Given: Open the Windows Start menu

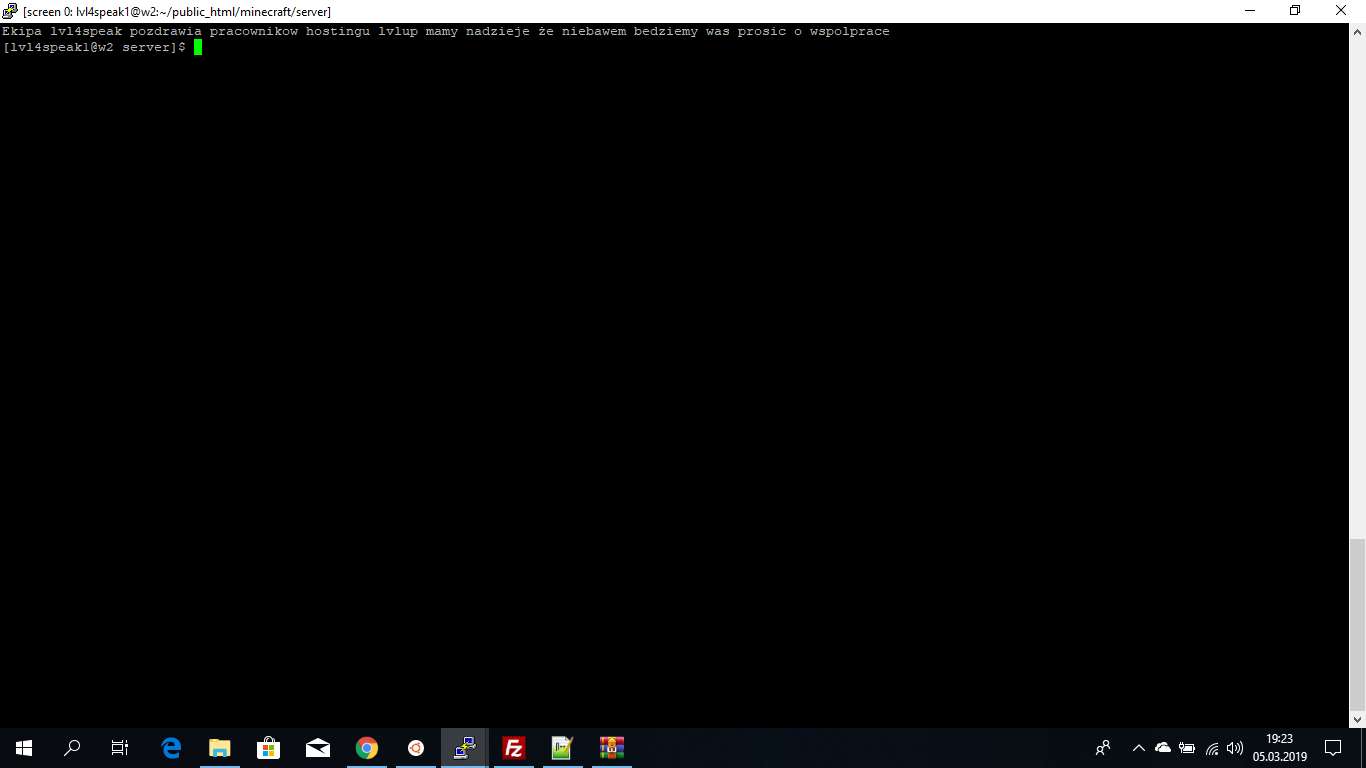Looking at the screenshot, I should [24, 748].
